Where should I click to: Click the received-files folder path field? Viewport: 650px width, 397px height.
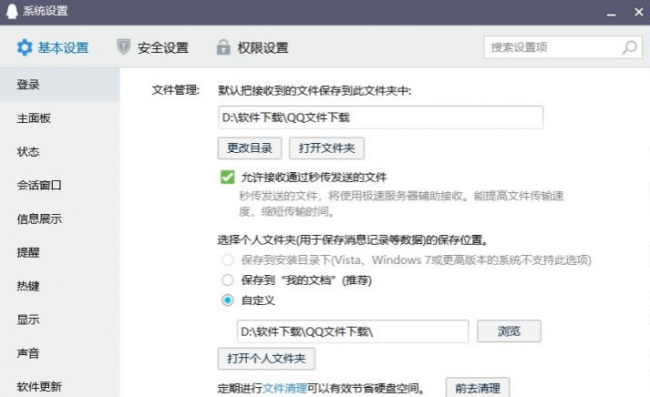click(381, 117)
